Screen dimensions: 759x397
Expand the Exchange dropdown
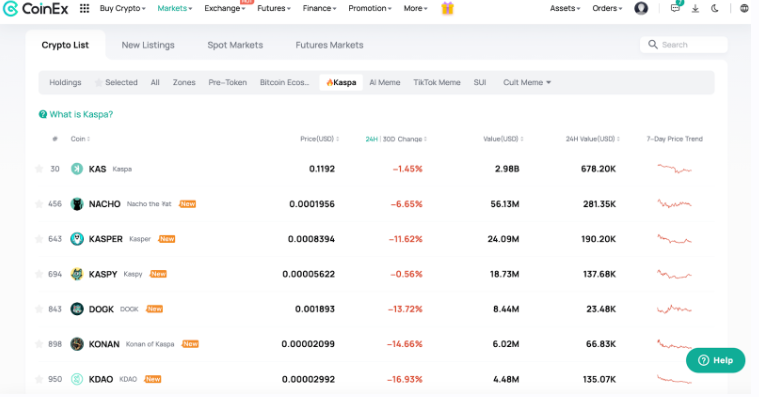click(x=225, y=8)
